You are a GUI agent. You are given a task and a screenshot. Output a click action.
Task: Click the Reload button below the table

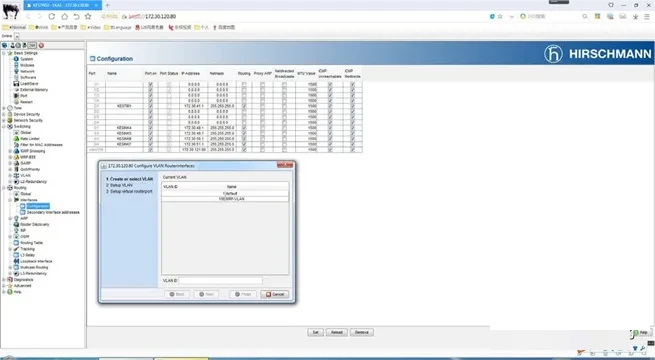[336, 332]
